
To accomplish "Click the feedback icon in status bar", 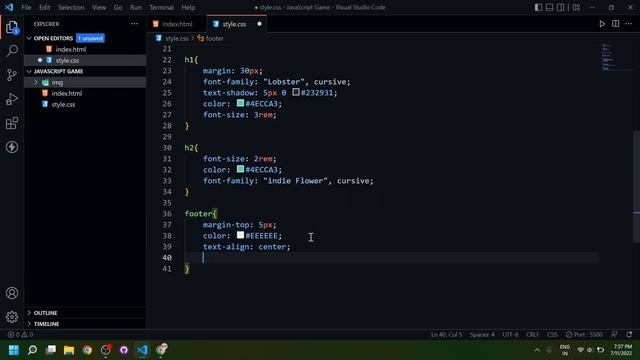I will coord(614,334).
